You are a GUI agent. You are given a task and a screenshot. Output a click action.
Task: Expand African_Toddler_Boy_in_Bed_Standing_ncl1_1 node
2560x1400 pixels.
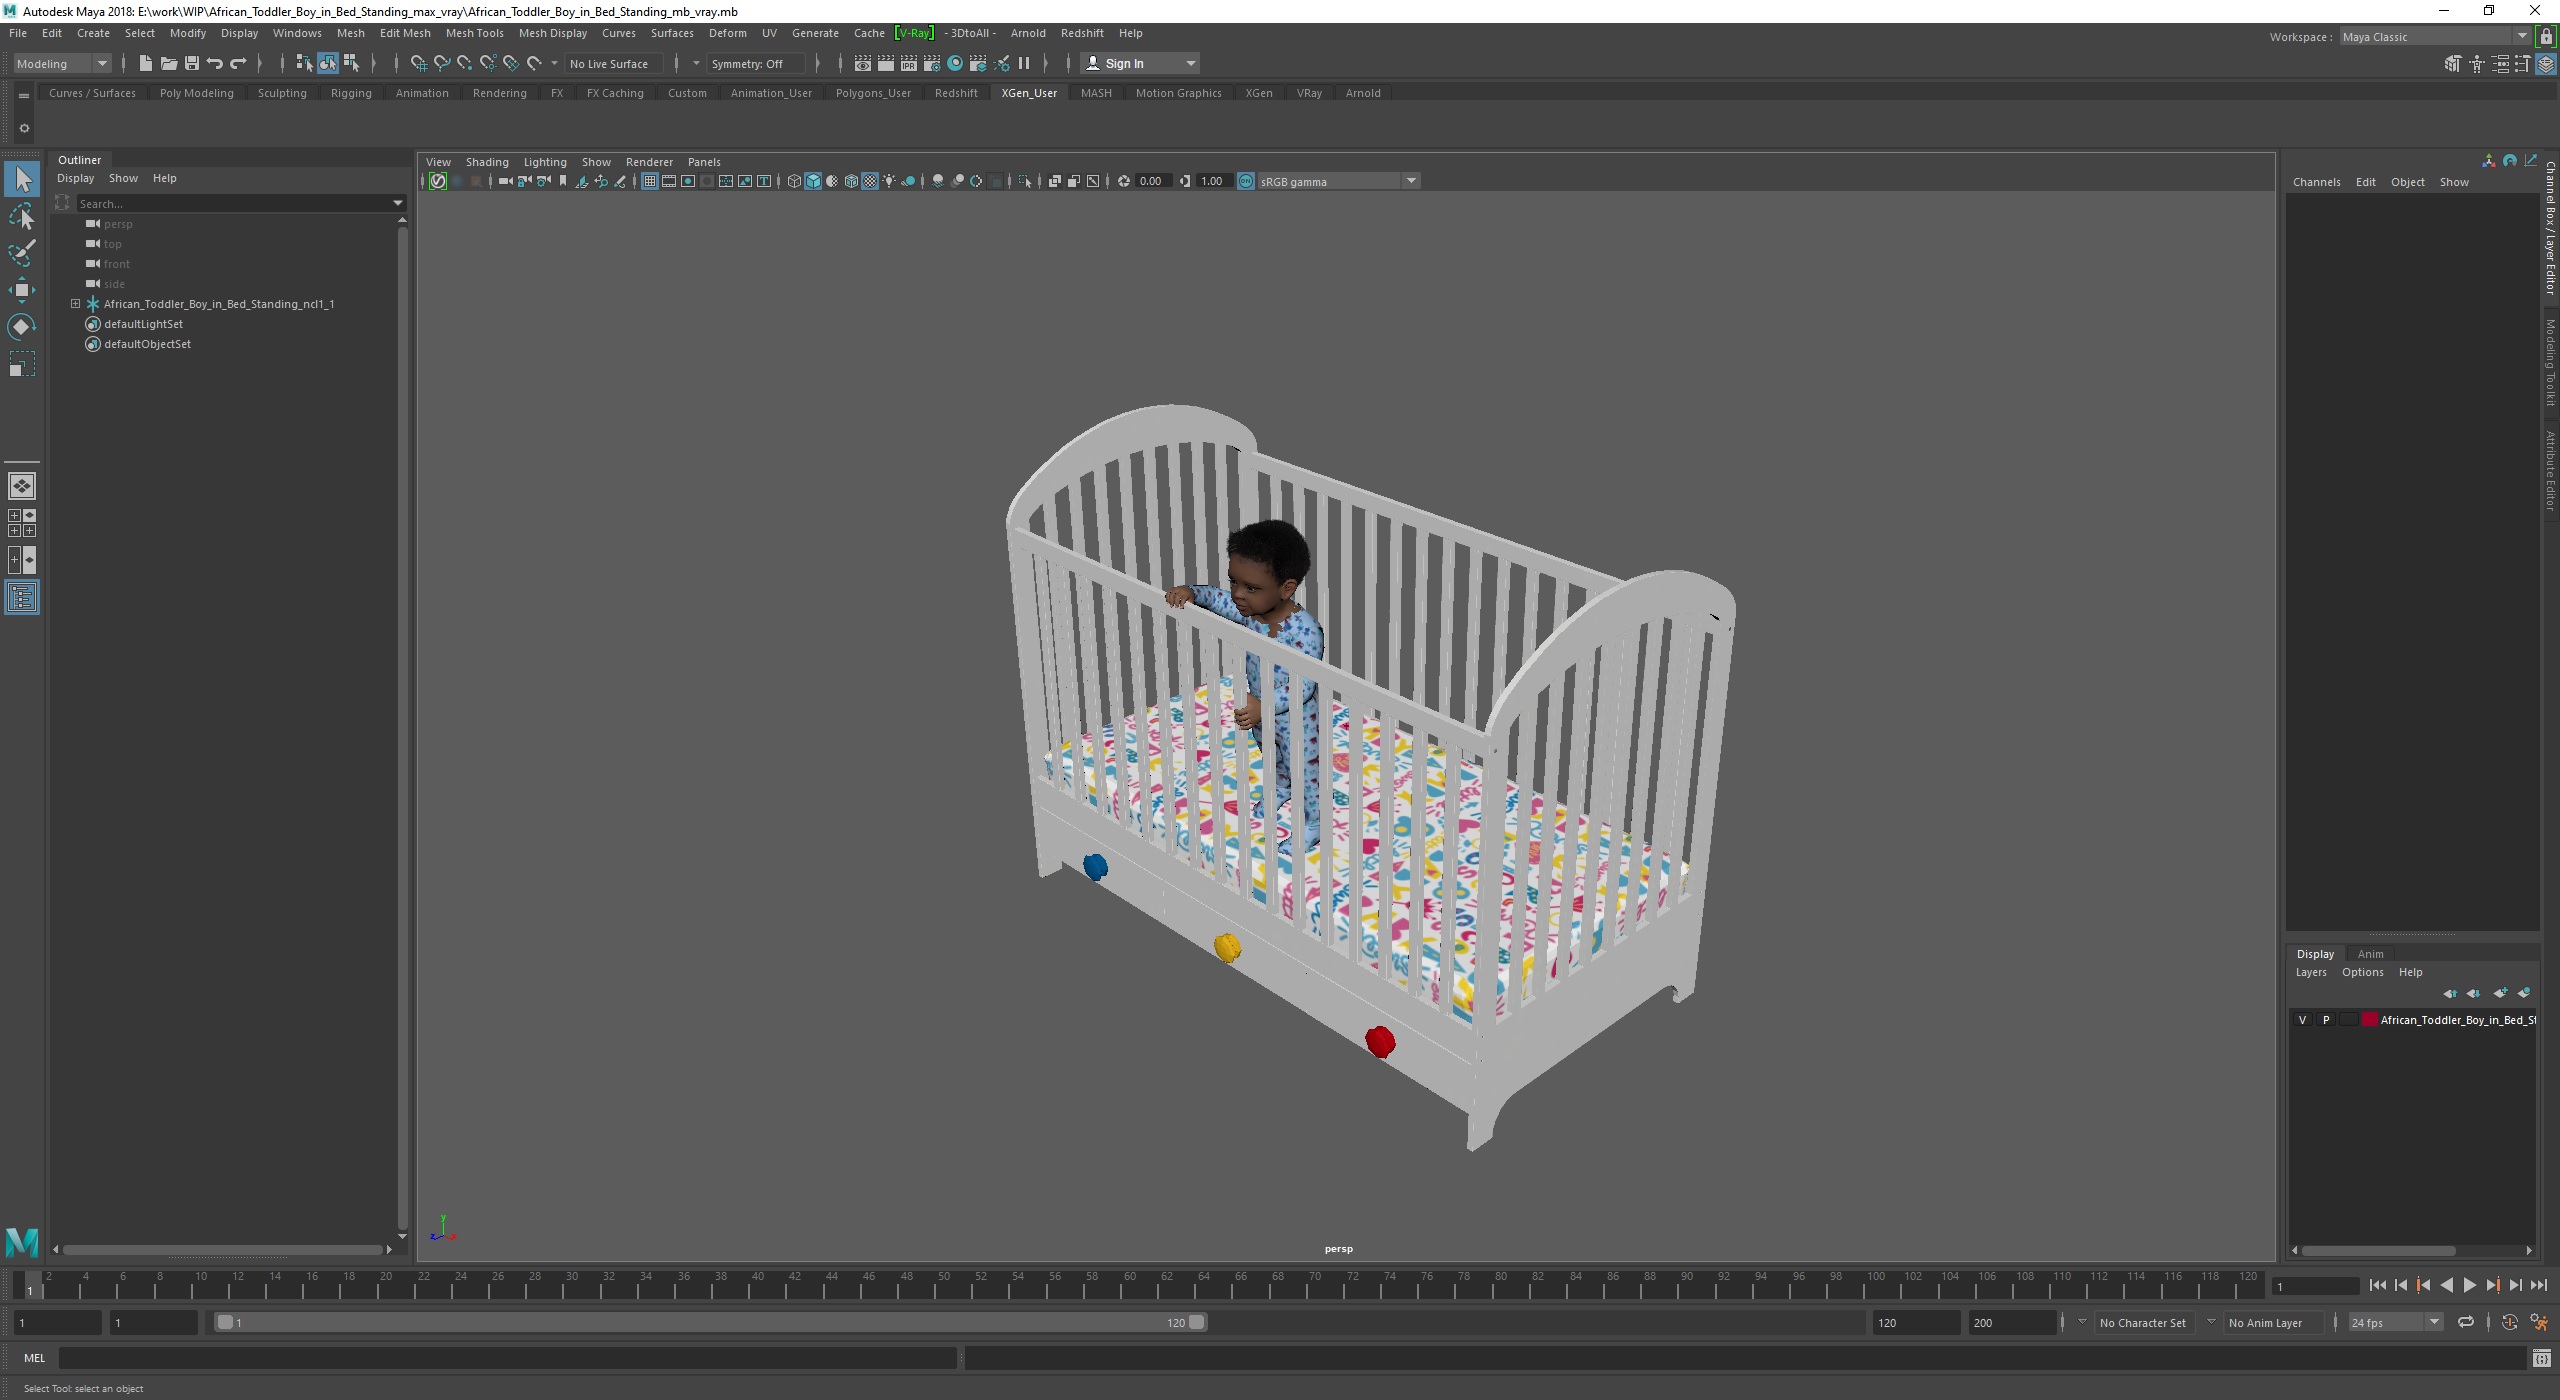point(75,304)
